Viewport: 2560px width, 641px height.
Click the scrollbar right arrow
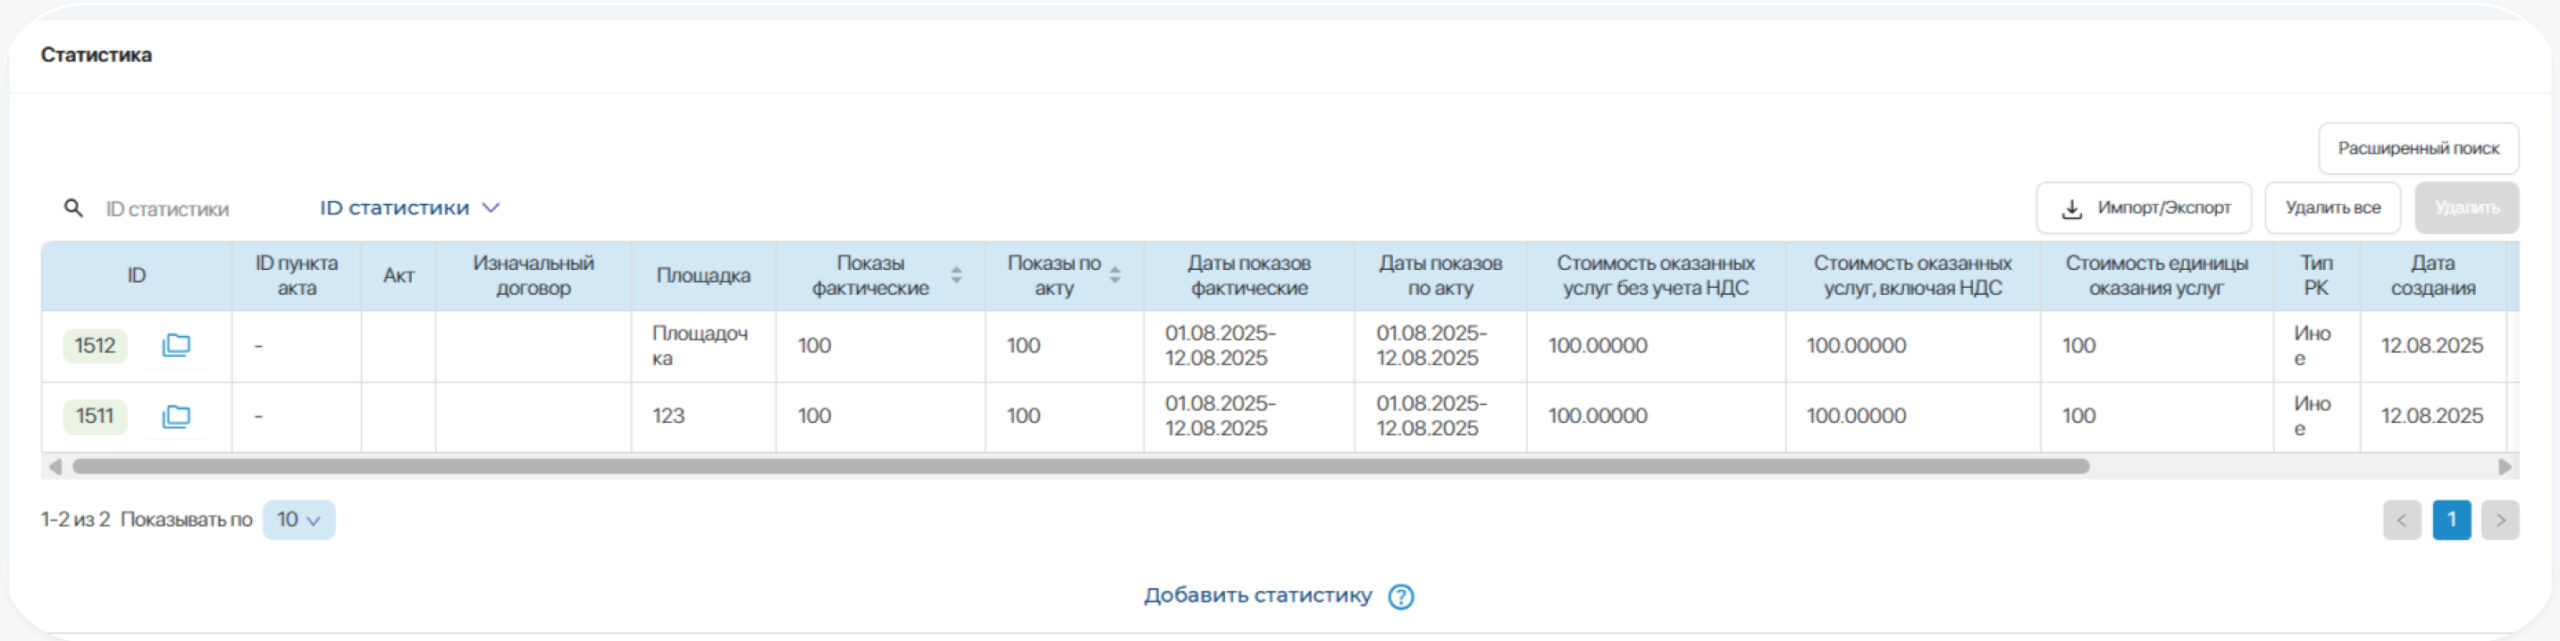point(2505,467)
